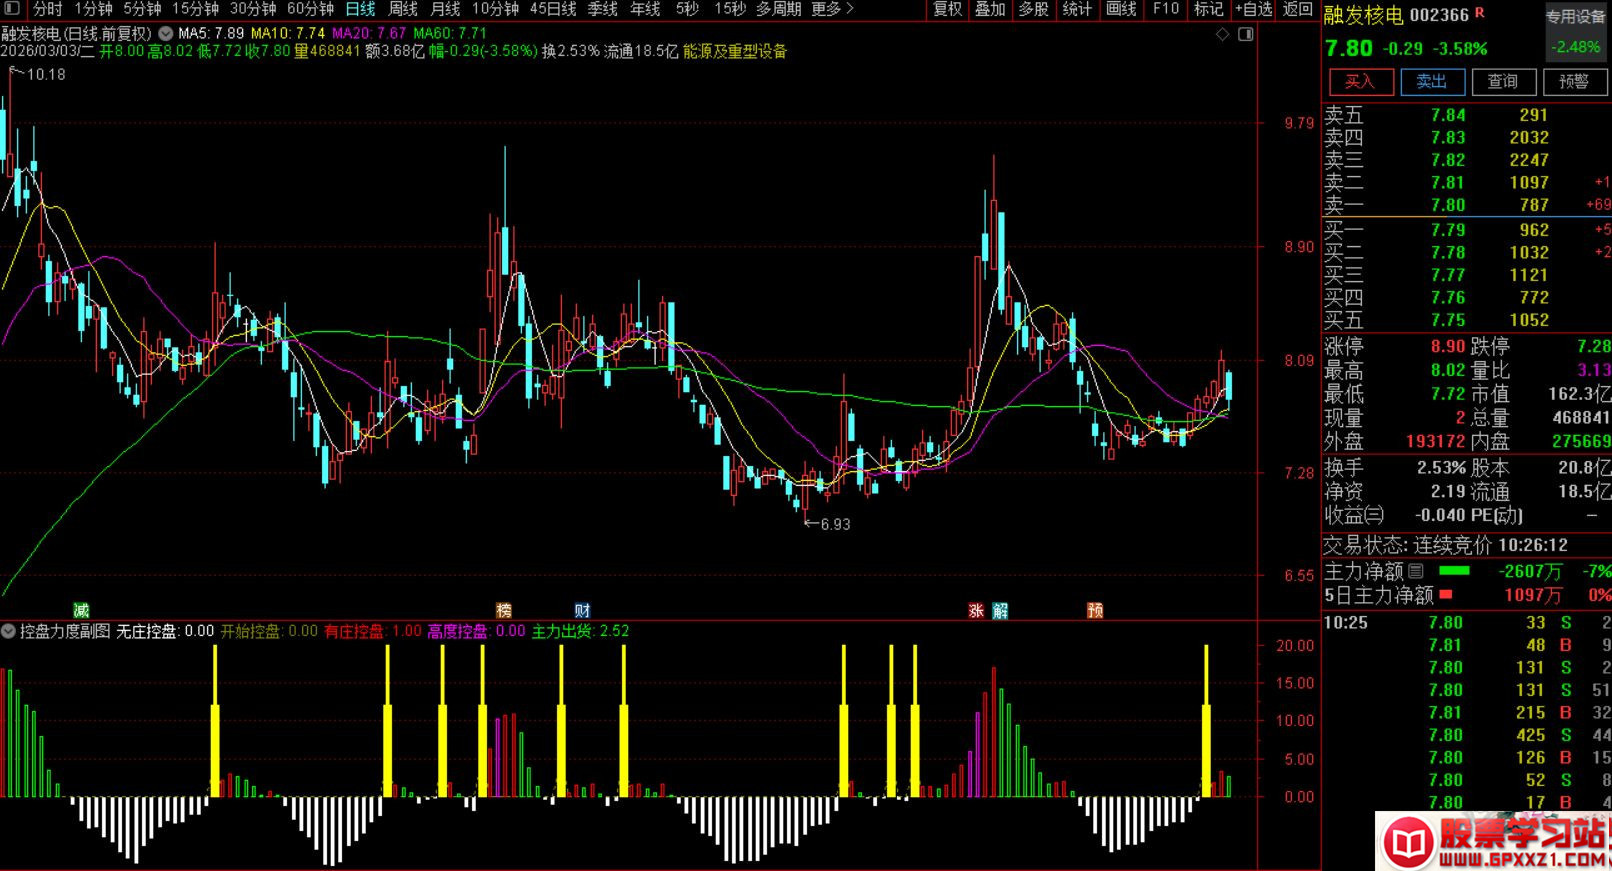Switch to the 周线 weekly chart tab
The image size is (1612, 871).
coord(403,9)
